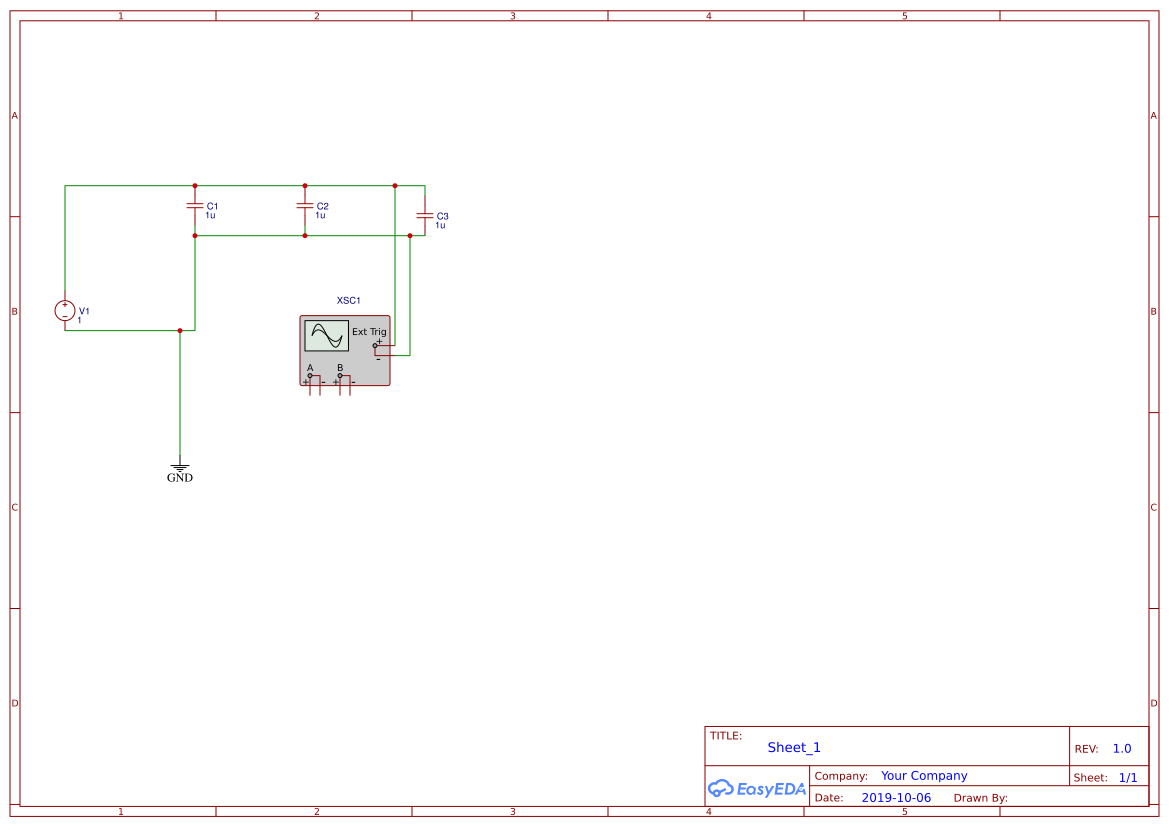
Task: Click channel A input pin of oscilloscope
Action: (x=310, y=375)
